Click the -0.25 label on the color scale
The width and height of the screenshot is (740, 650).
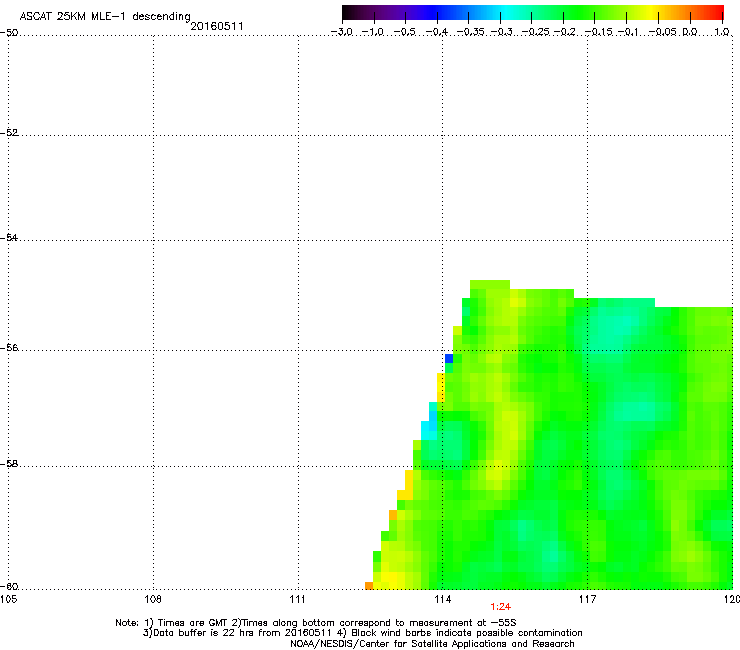click(x=536, y=32)
